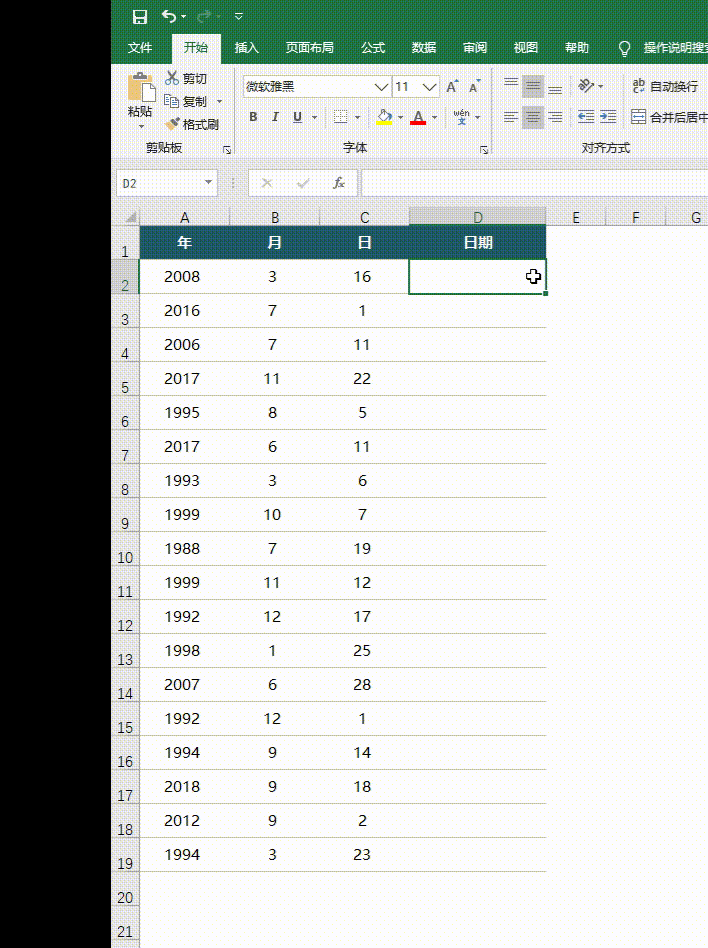Open the Undo history dropdown arrow
The height and width of the screenshot is (948, 708).
184,17
